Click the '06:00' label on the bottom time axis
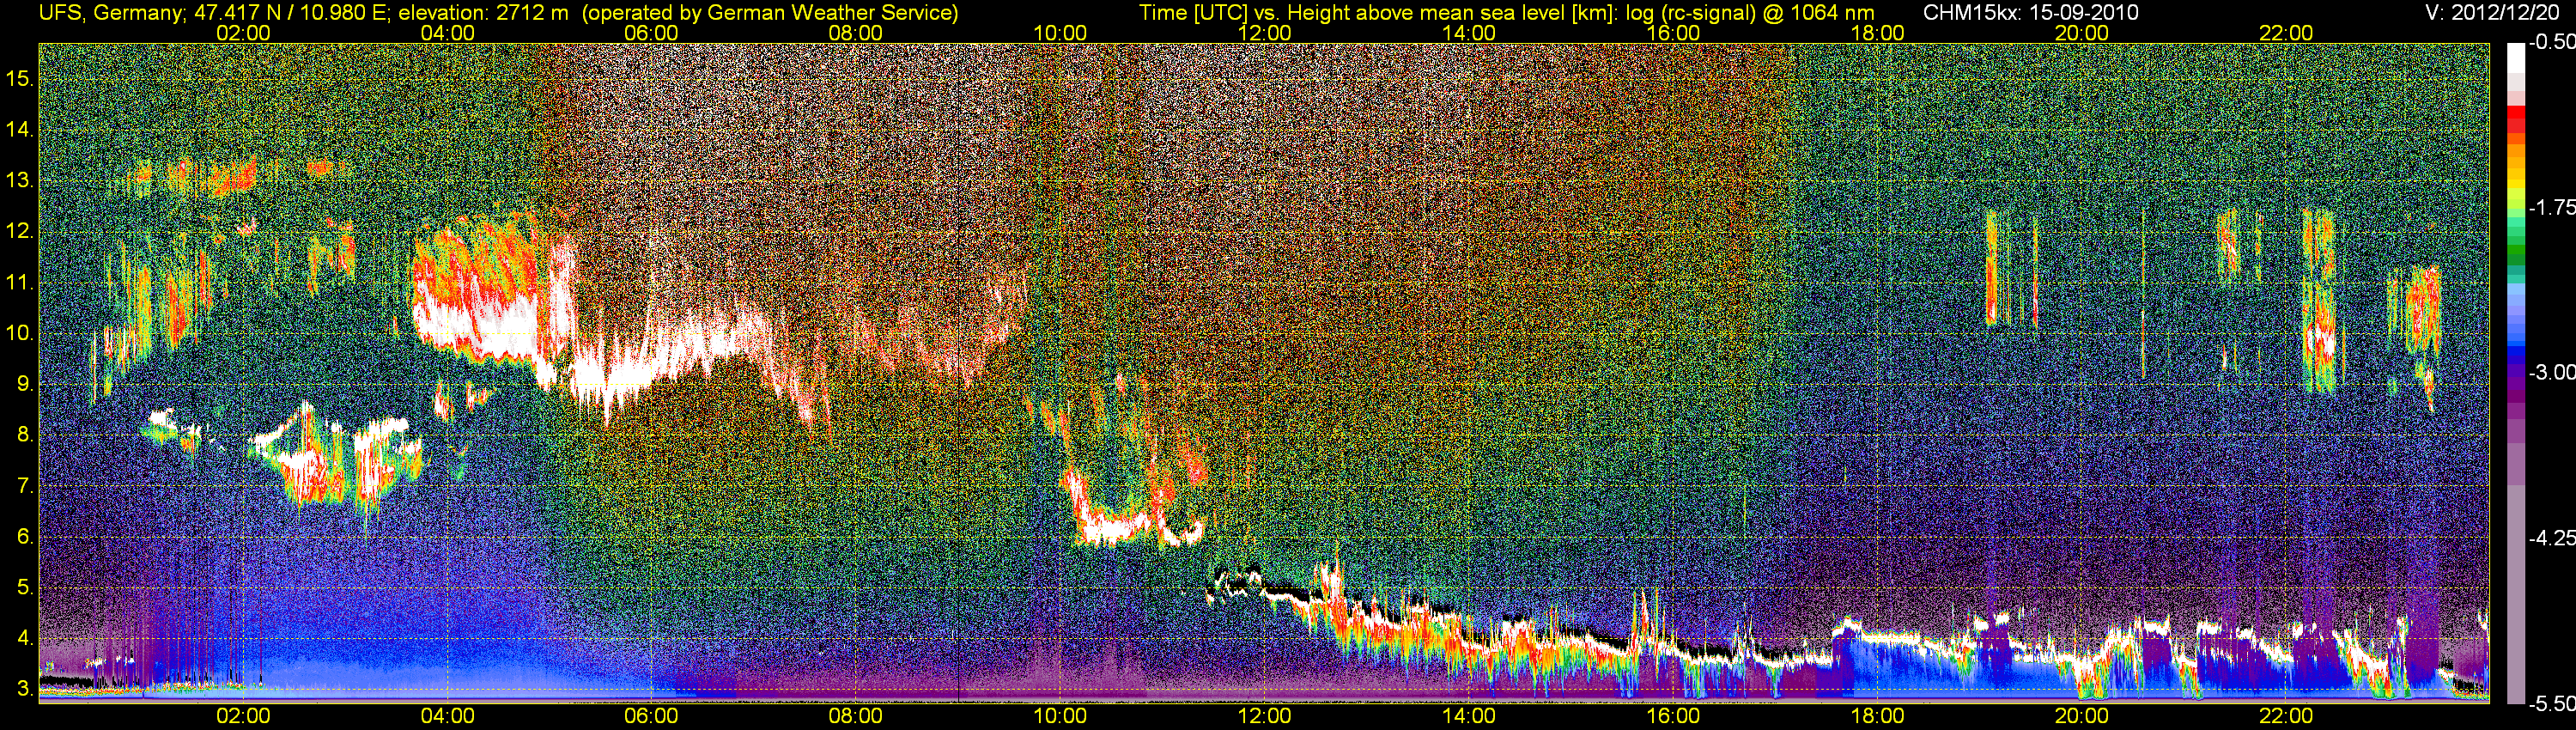 (651, 717)
